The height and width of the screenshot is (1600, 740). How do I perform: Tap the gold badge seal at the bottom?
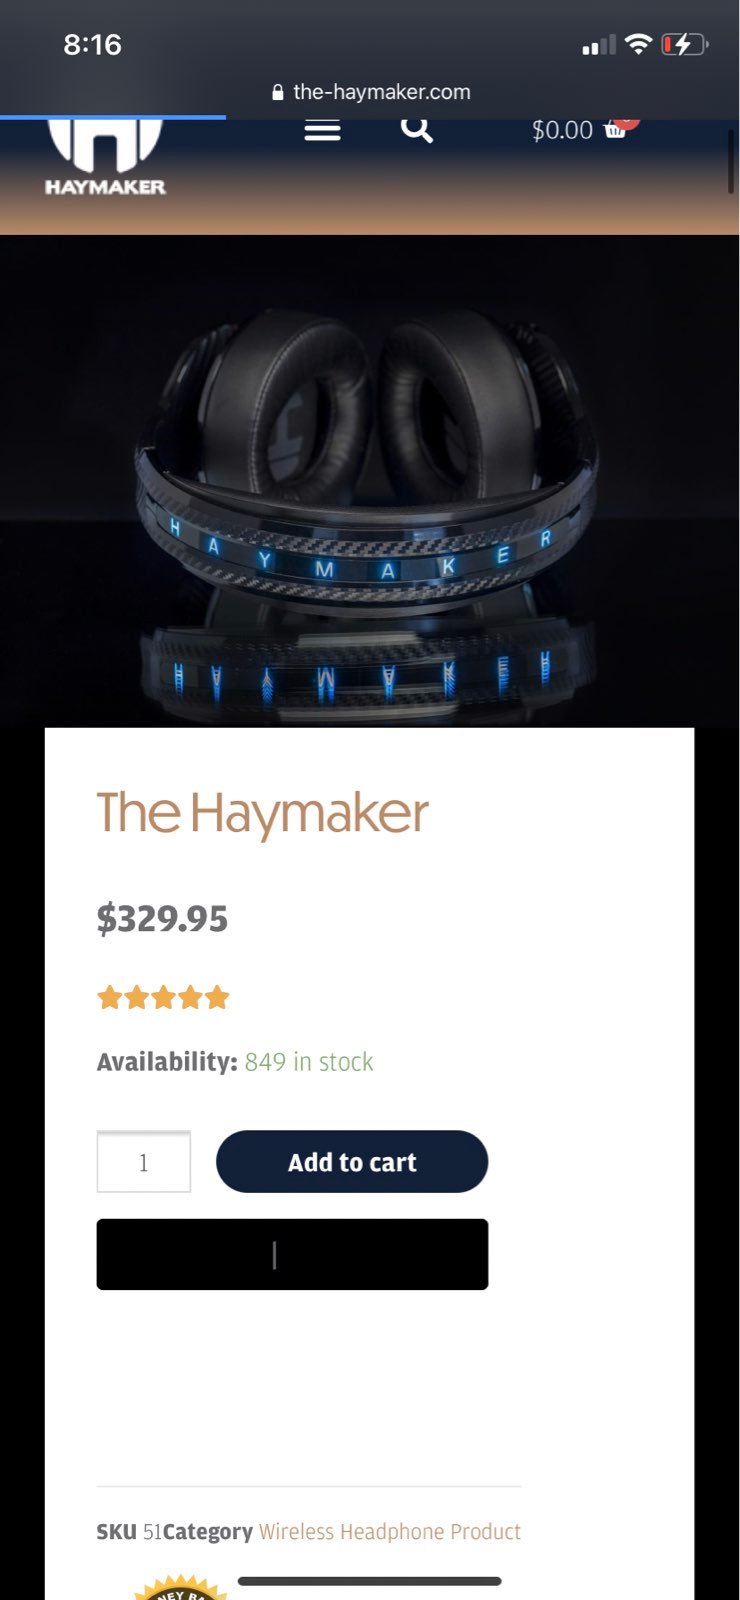[x=181, y=1588]
